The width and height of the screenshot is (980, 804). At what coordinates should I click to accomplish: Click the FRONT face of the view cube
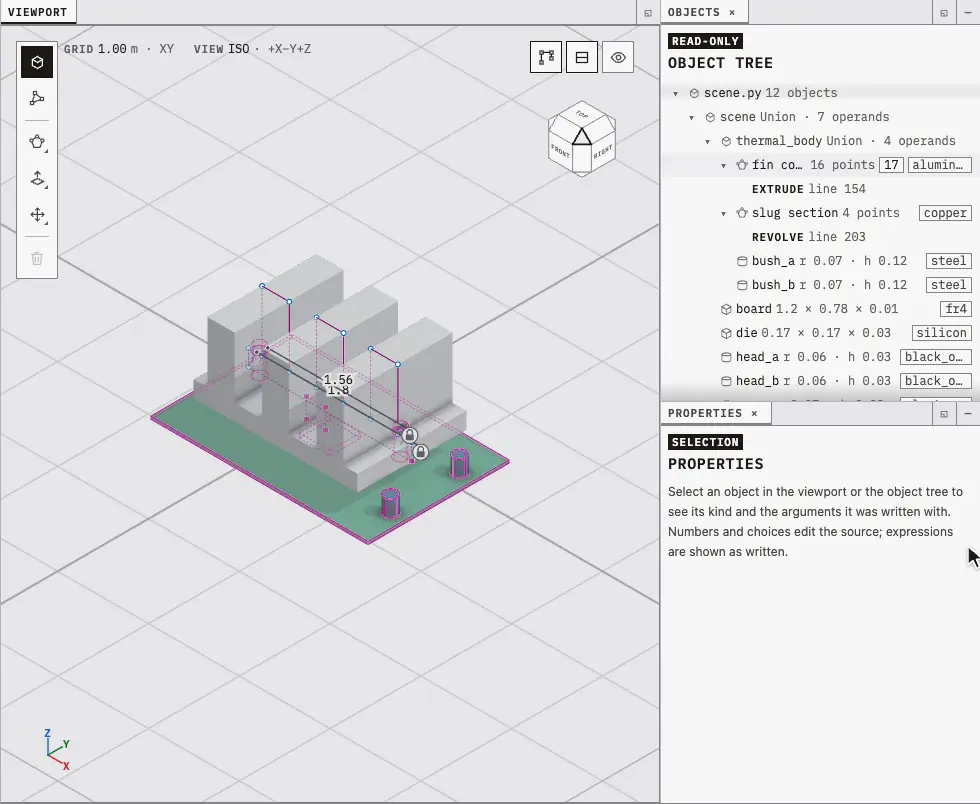pyautogui.click(x=560, y=151)
